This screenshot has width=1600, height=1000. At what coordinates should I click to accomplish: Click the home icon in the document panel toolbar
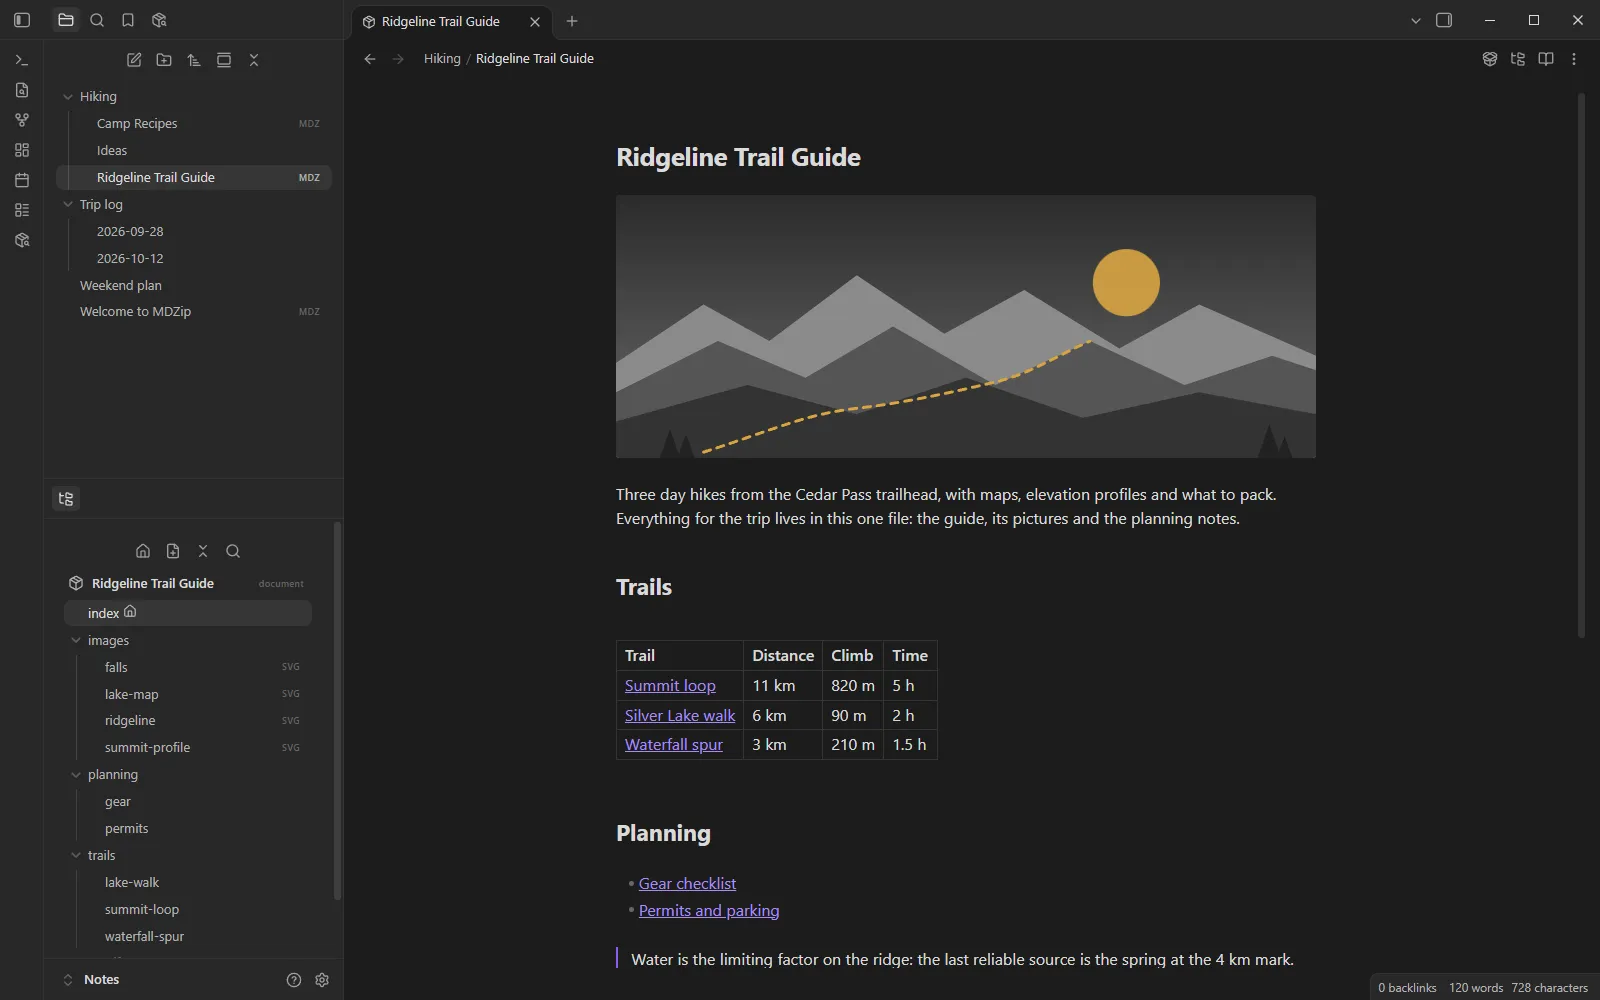pyautogui.click(x=143, y=551)
